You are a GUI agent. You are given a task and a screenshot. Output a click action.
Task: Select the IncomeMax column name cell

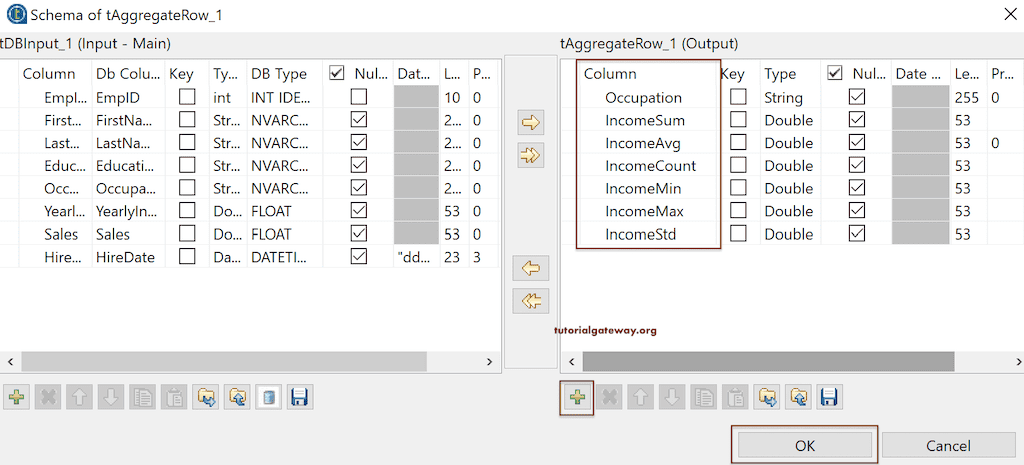pos(645,211)
